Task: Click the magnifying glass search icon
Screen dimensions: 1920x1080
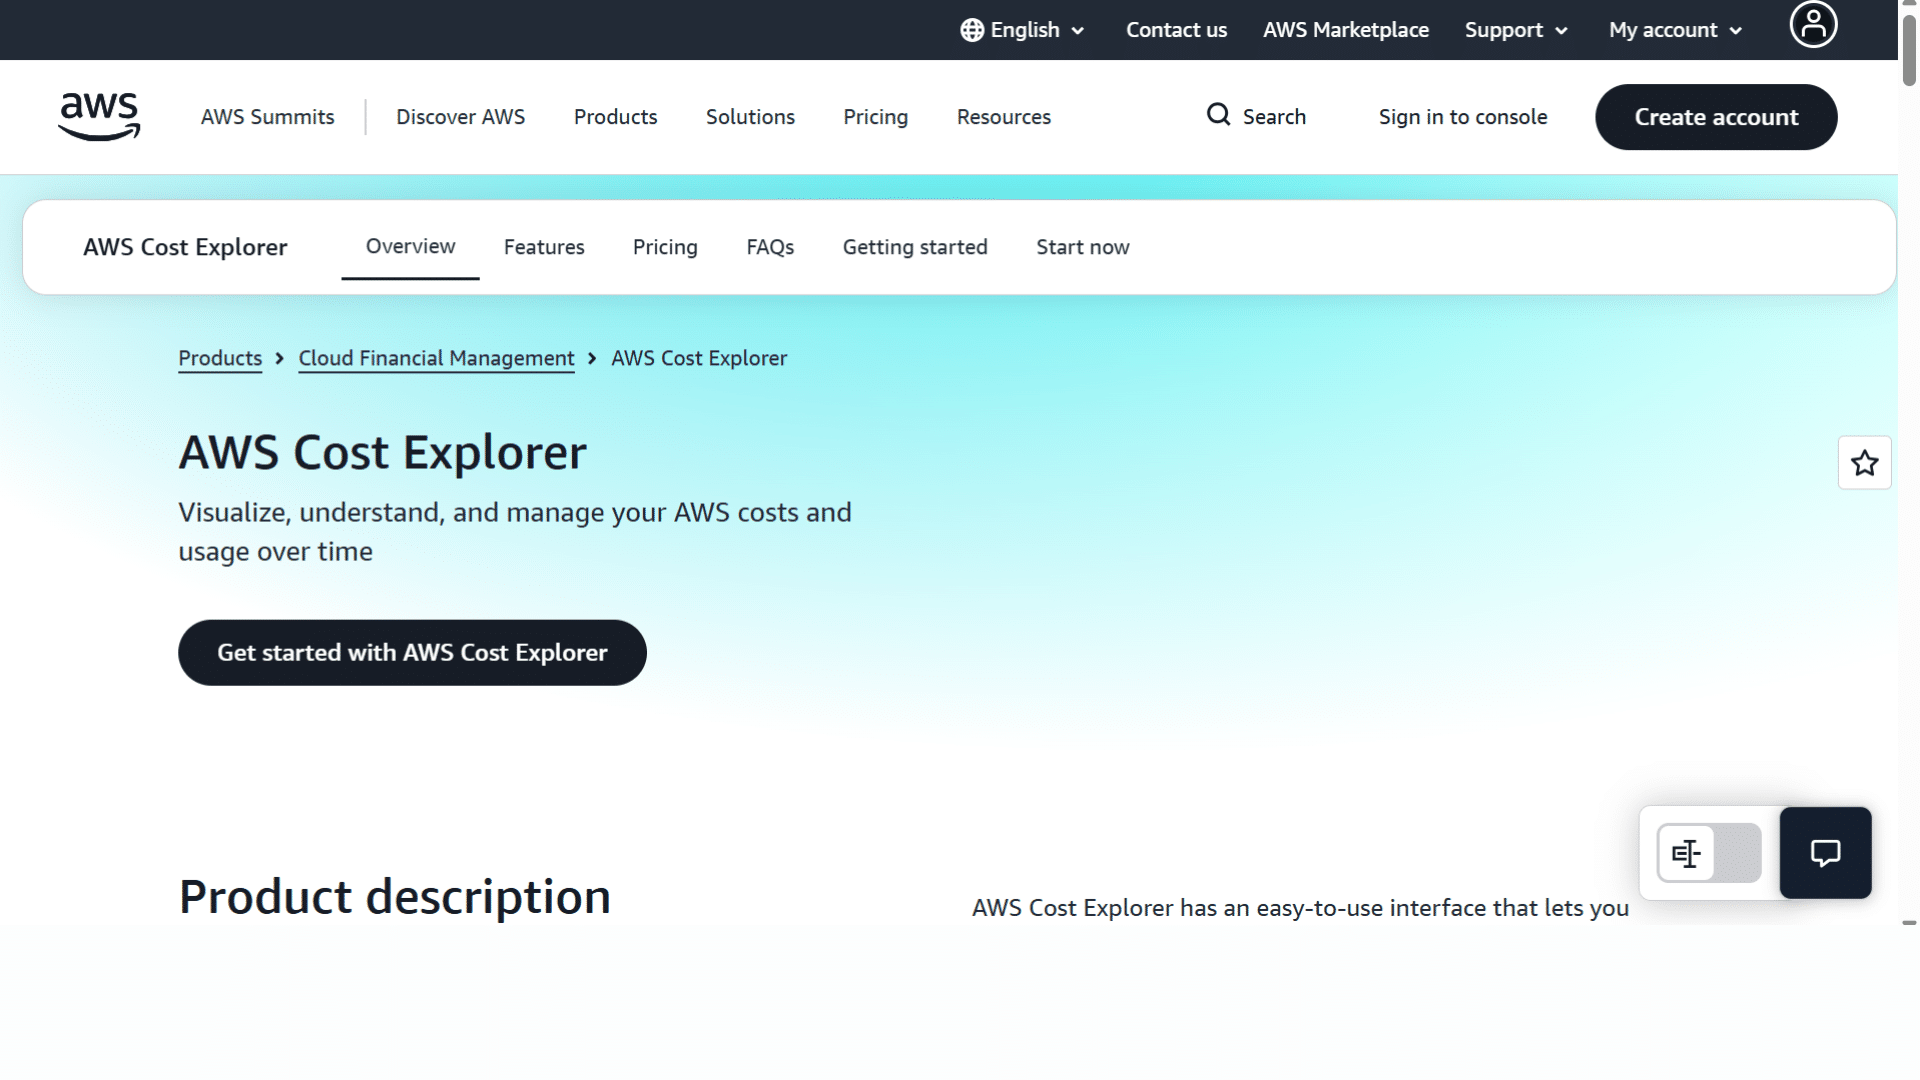Action: pyautogui.click(x=1218, y=115)
